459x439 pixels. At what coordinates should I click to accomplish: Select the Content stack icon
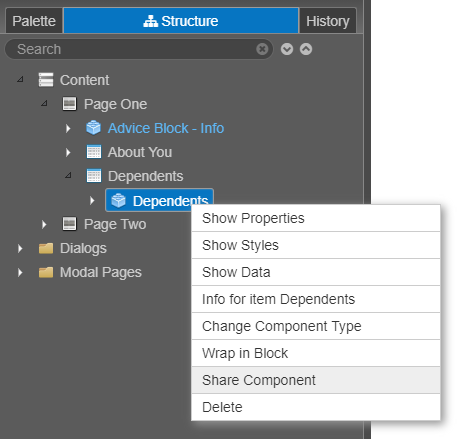[46, 80]
